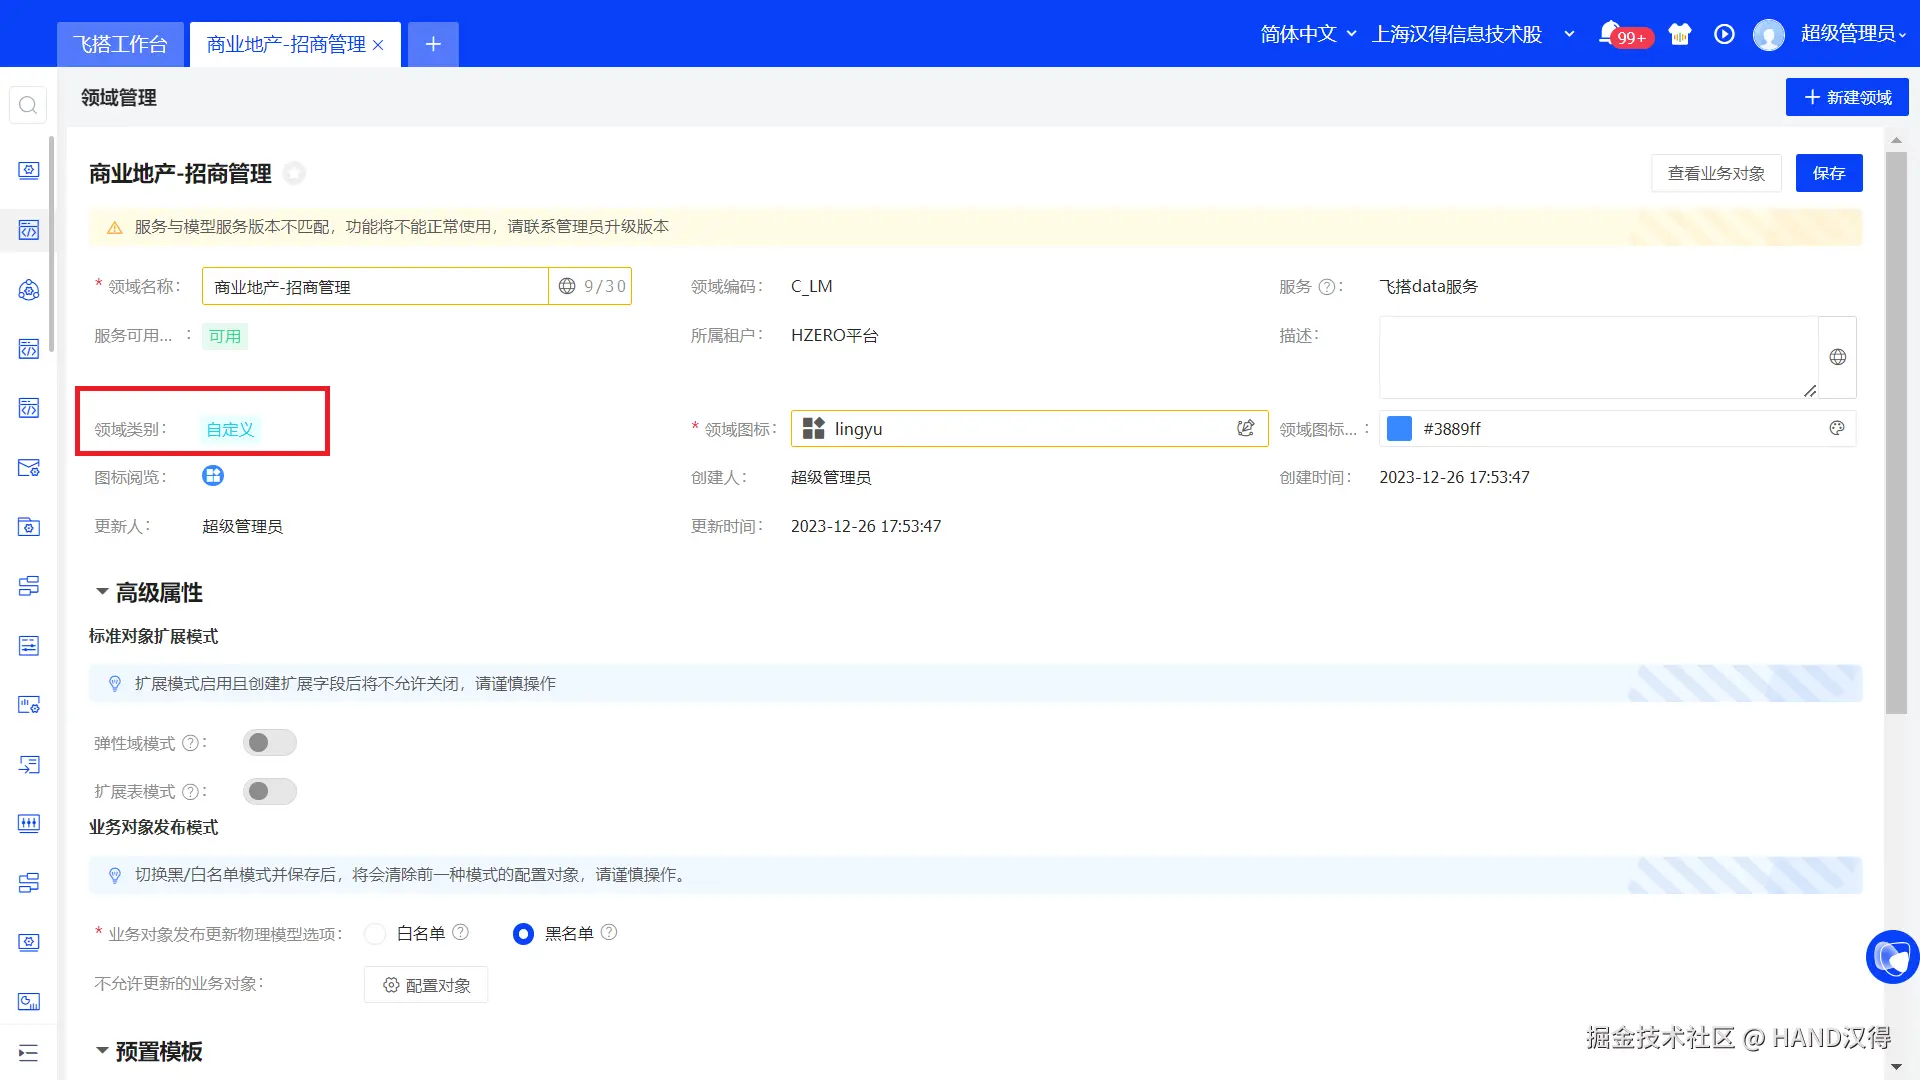Click the globe icon in description box
This screenshot has width=1920, height=1080.
click(1838, 357)
